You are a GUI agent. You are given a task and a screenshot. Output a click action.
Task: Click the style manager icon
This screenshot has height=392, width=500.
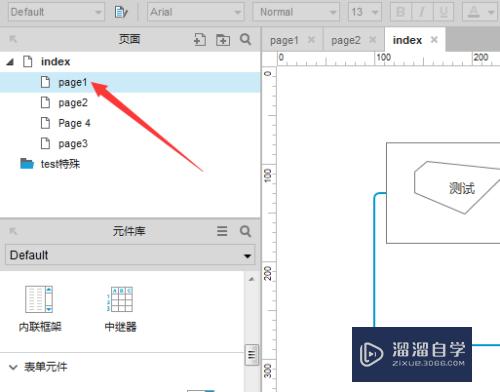[121, 12]
